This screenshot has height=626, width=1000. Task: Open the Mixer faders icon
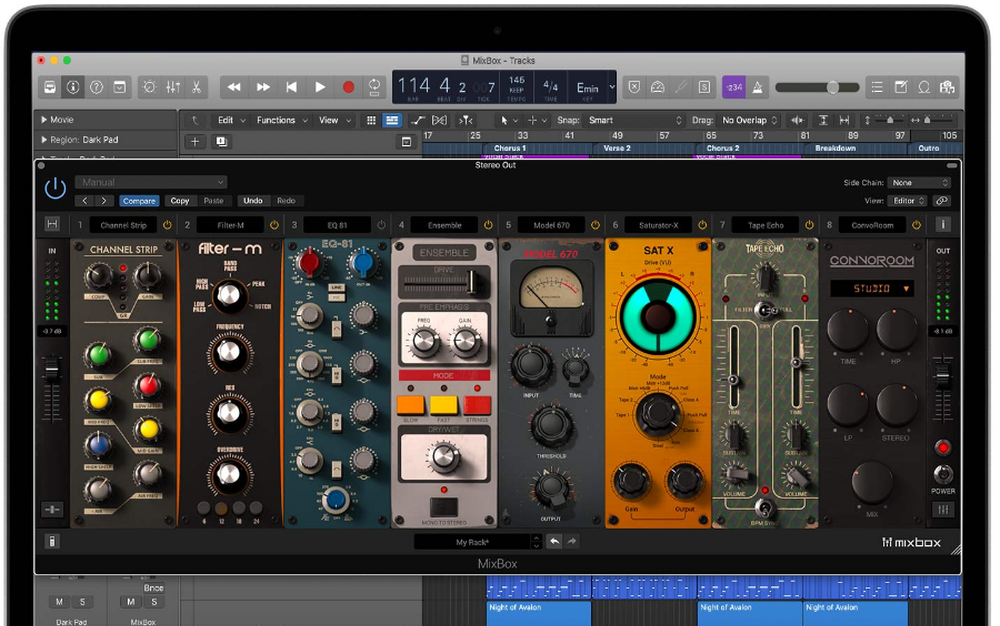173,87
